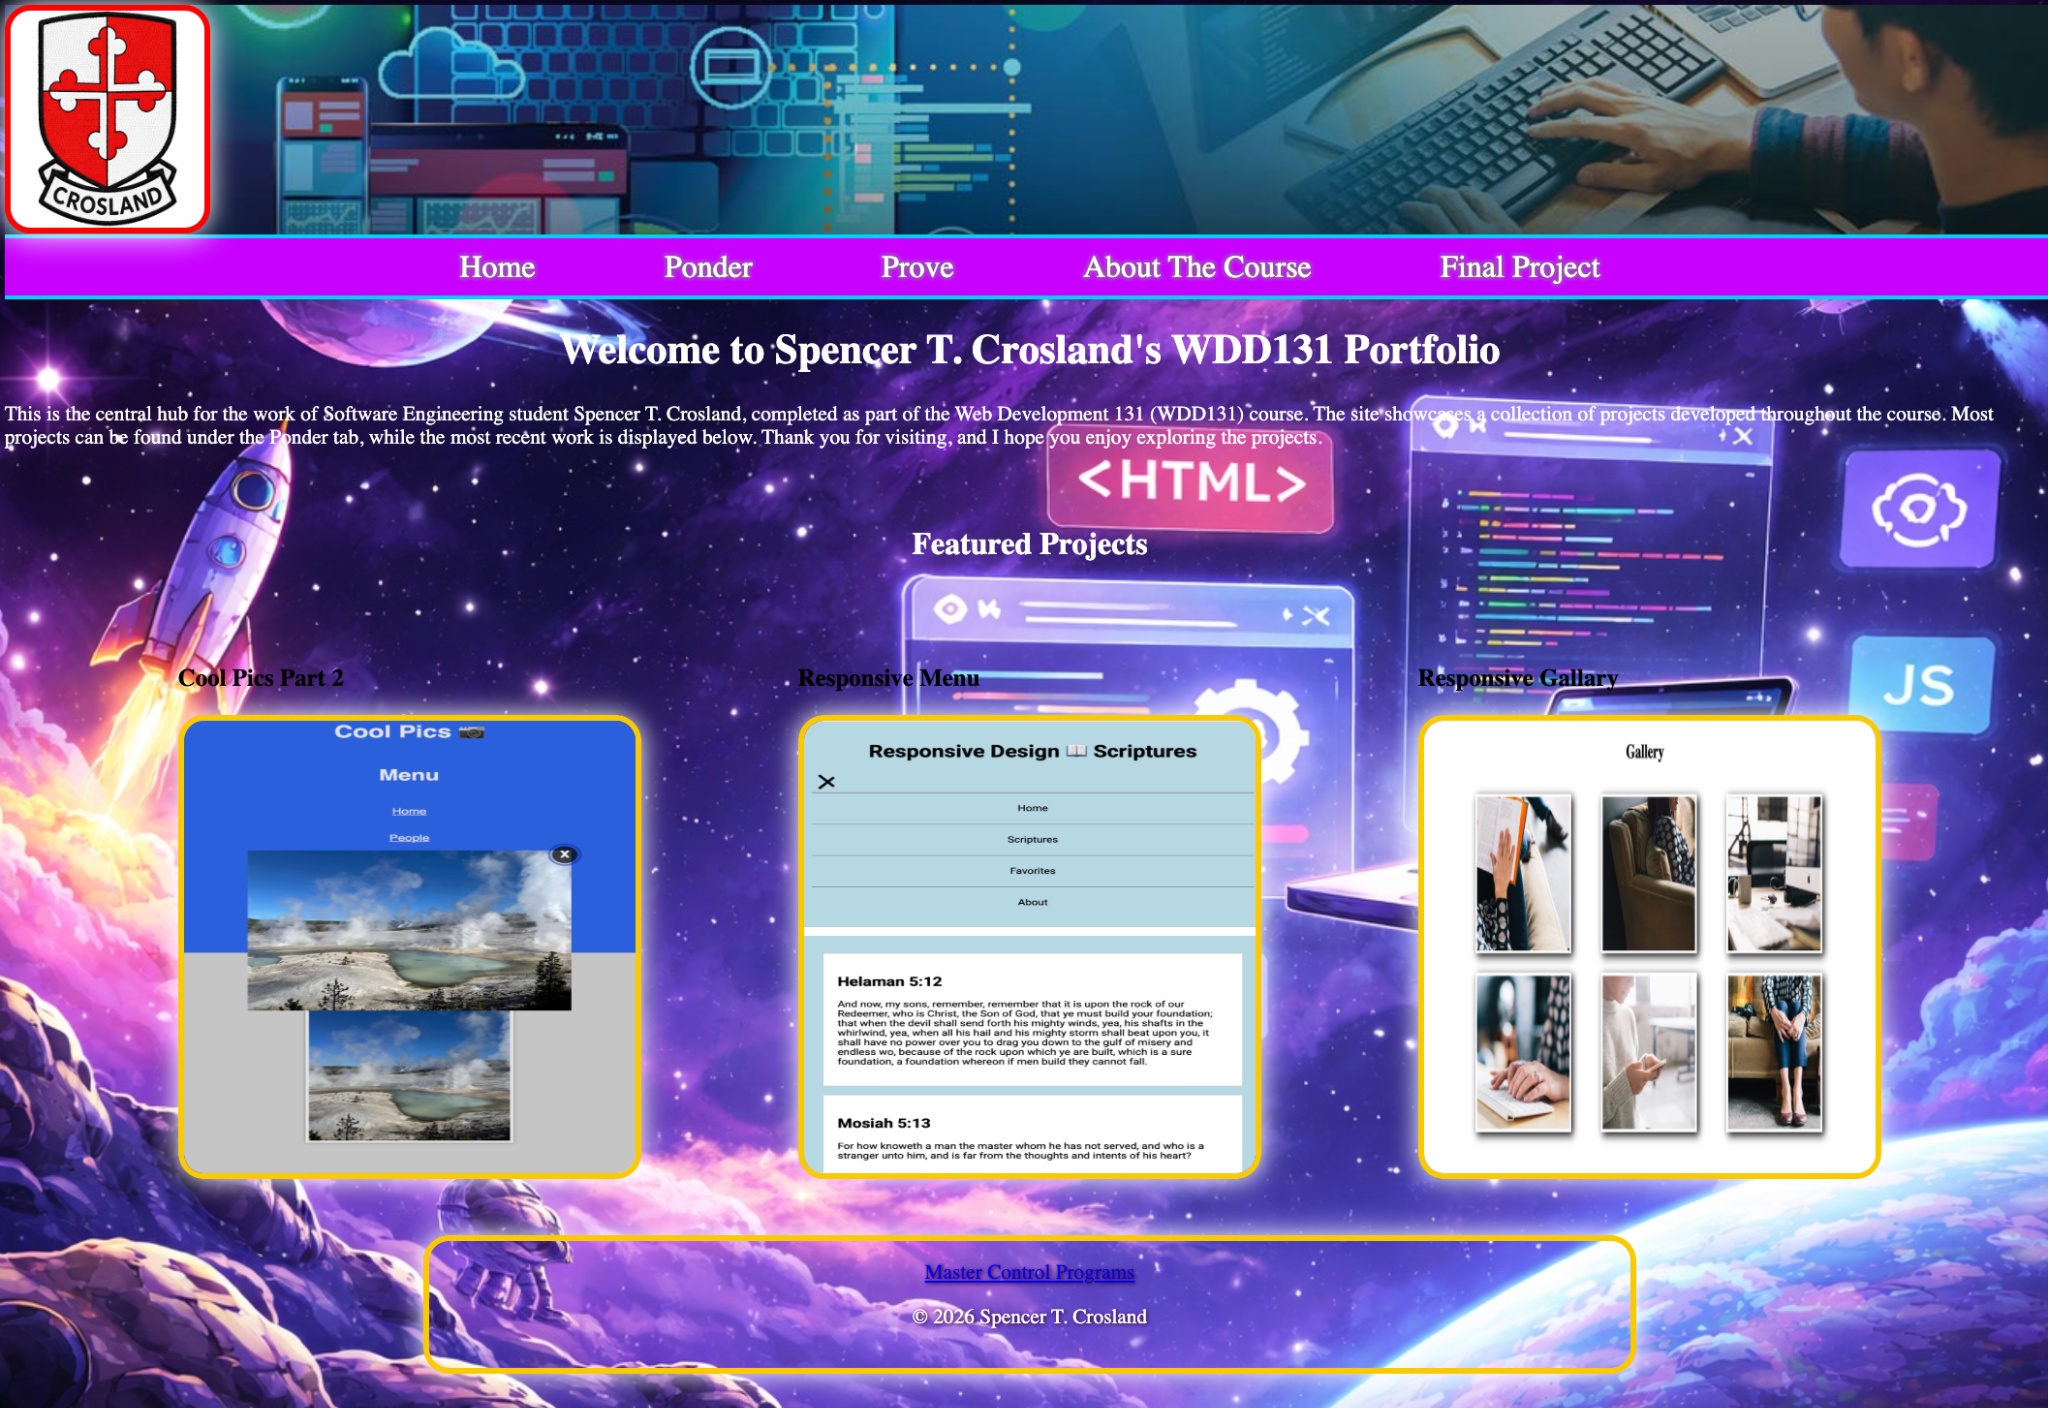Click the Welcome to Spencer T. Crosland heading
The width and height of the screenshot is (2048, 1408).
(x=1029, y=350)
